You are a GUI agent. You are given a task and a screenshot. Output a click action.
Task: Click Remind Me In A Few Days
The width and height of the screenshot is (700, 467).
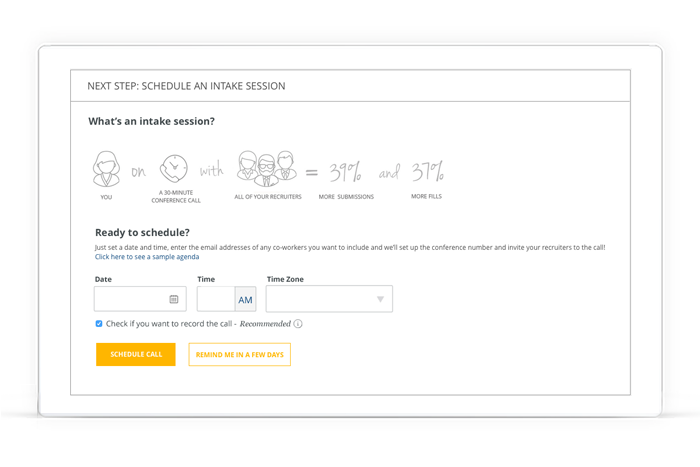coord(239,354)
